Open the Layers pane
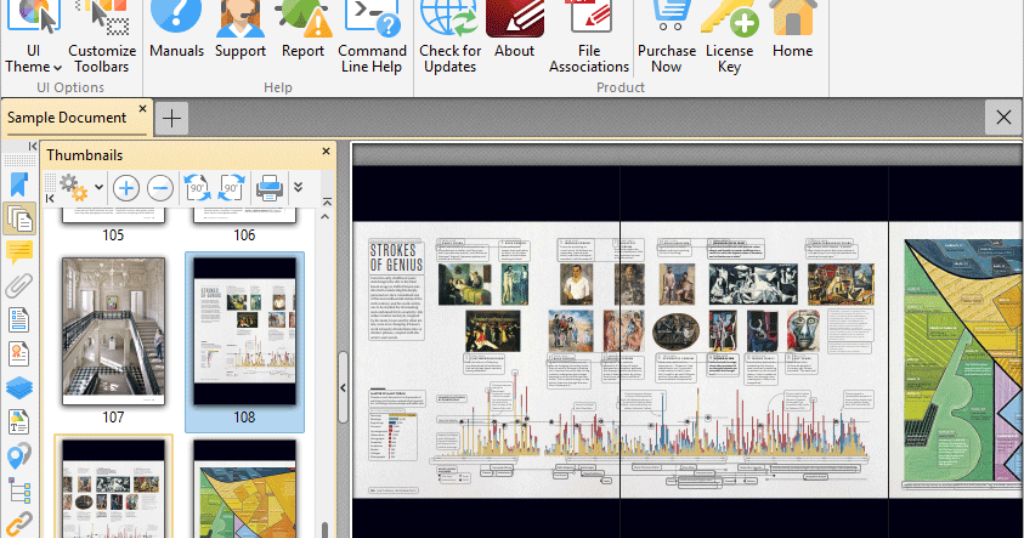Image resolution: width=1024 pixels, height=538 pixels. pos(19,388)
